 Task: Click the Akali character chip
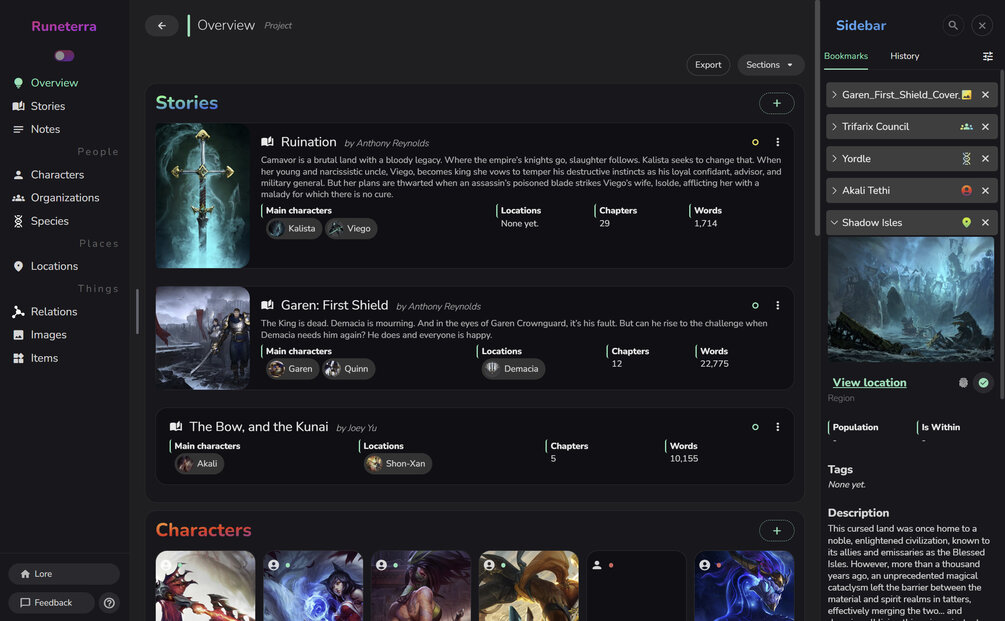(x=199, y=464)
